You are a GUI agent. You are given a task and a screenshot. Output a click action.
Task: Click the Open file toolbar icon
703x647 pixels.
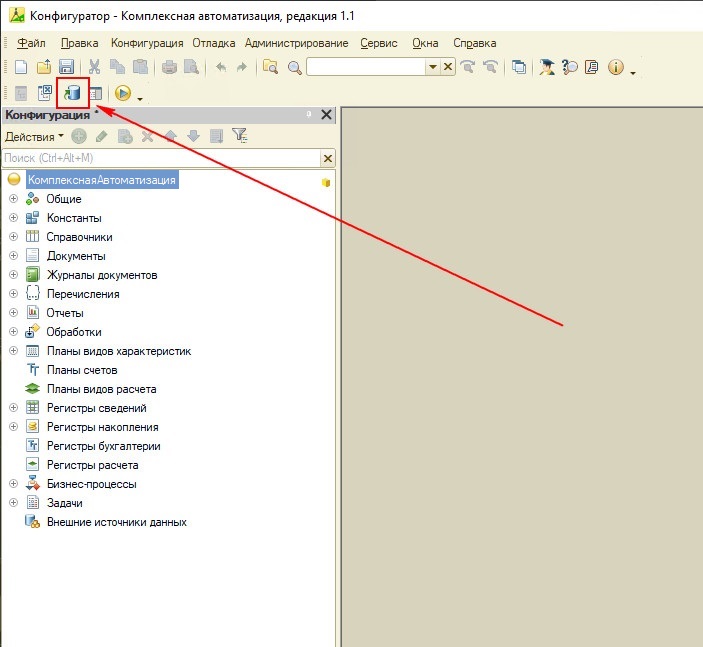click(44, 67)
